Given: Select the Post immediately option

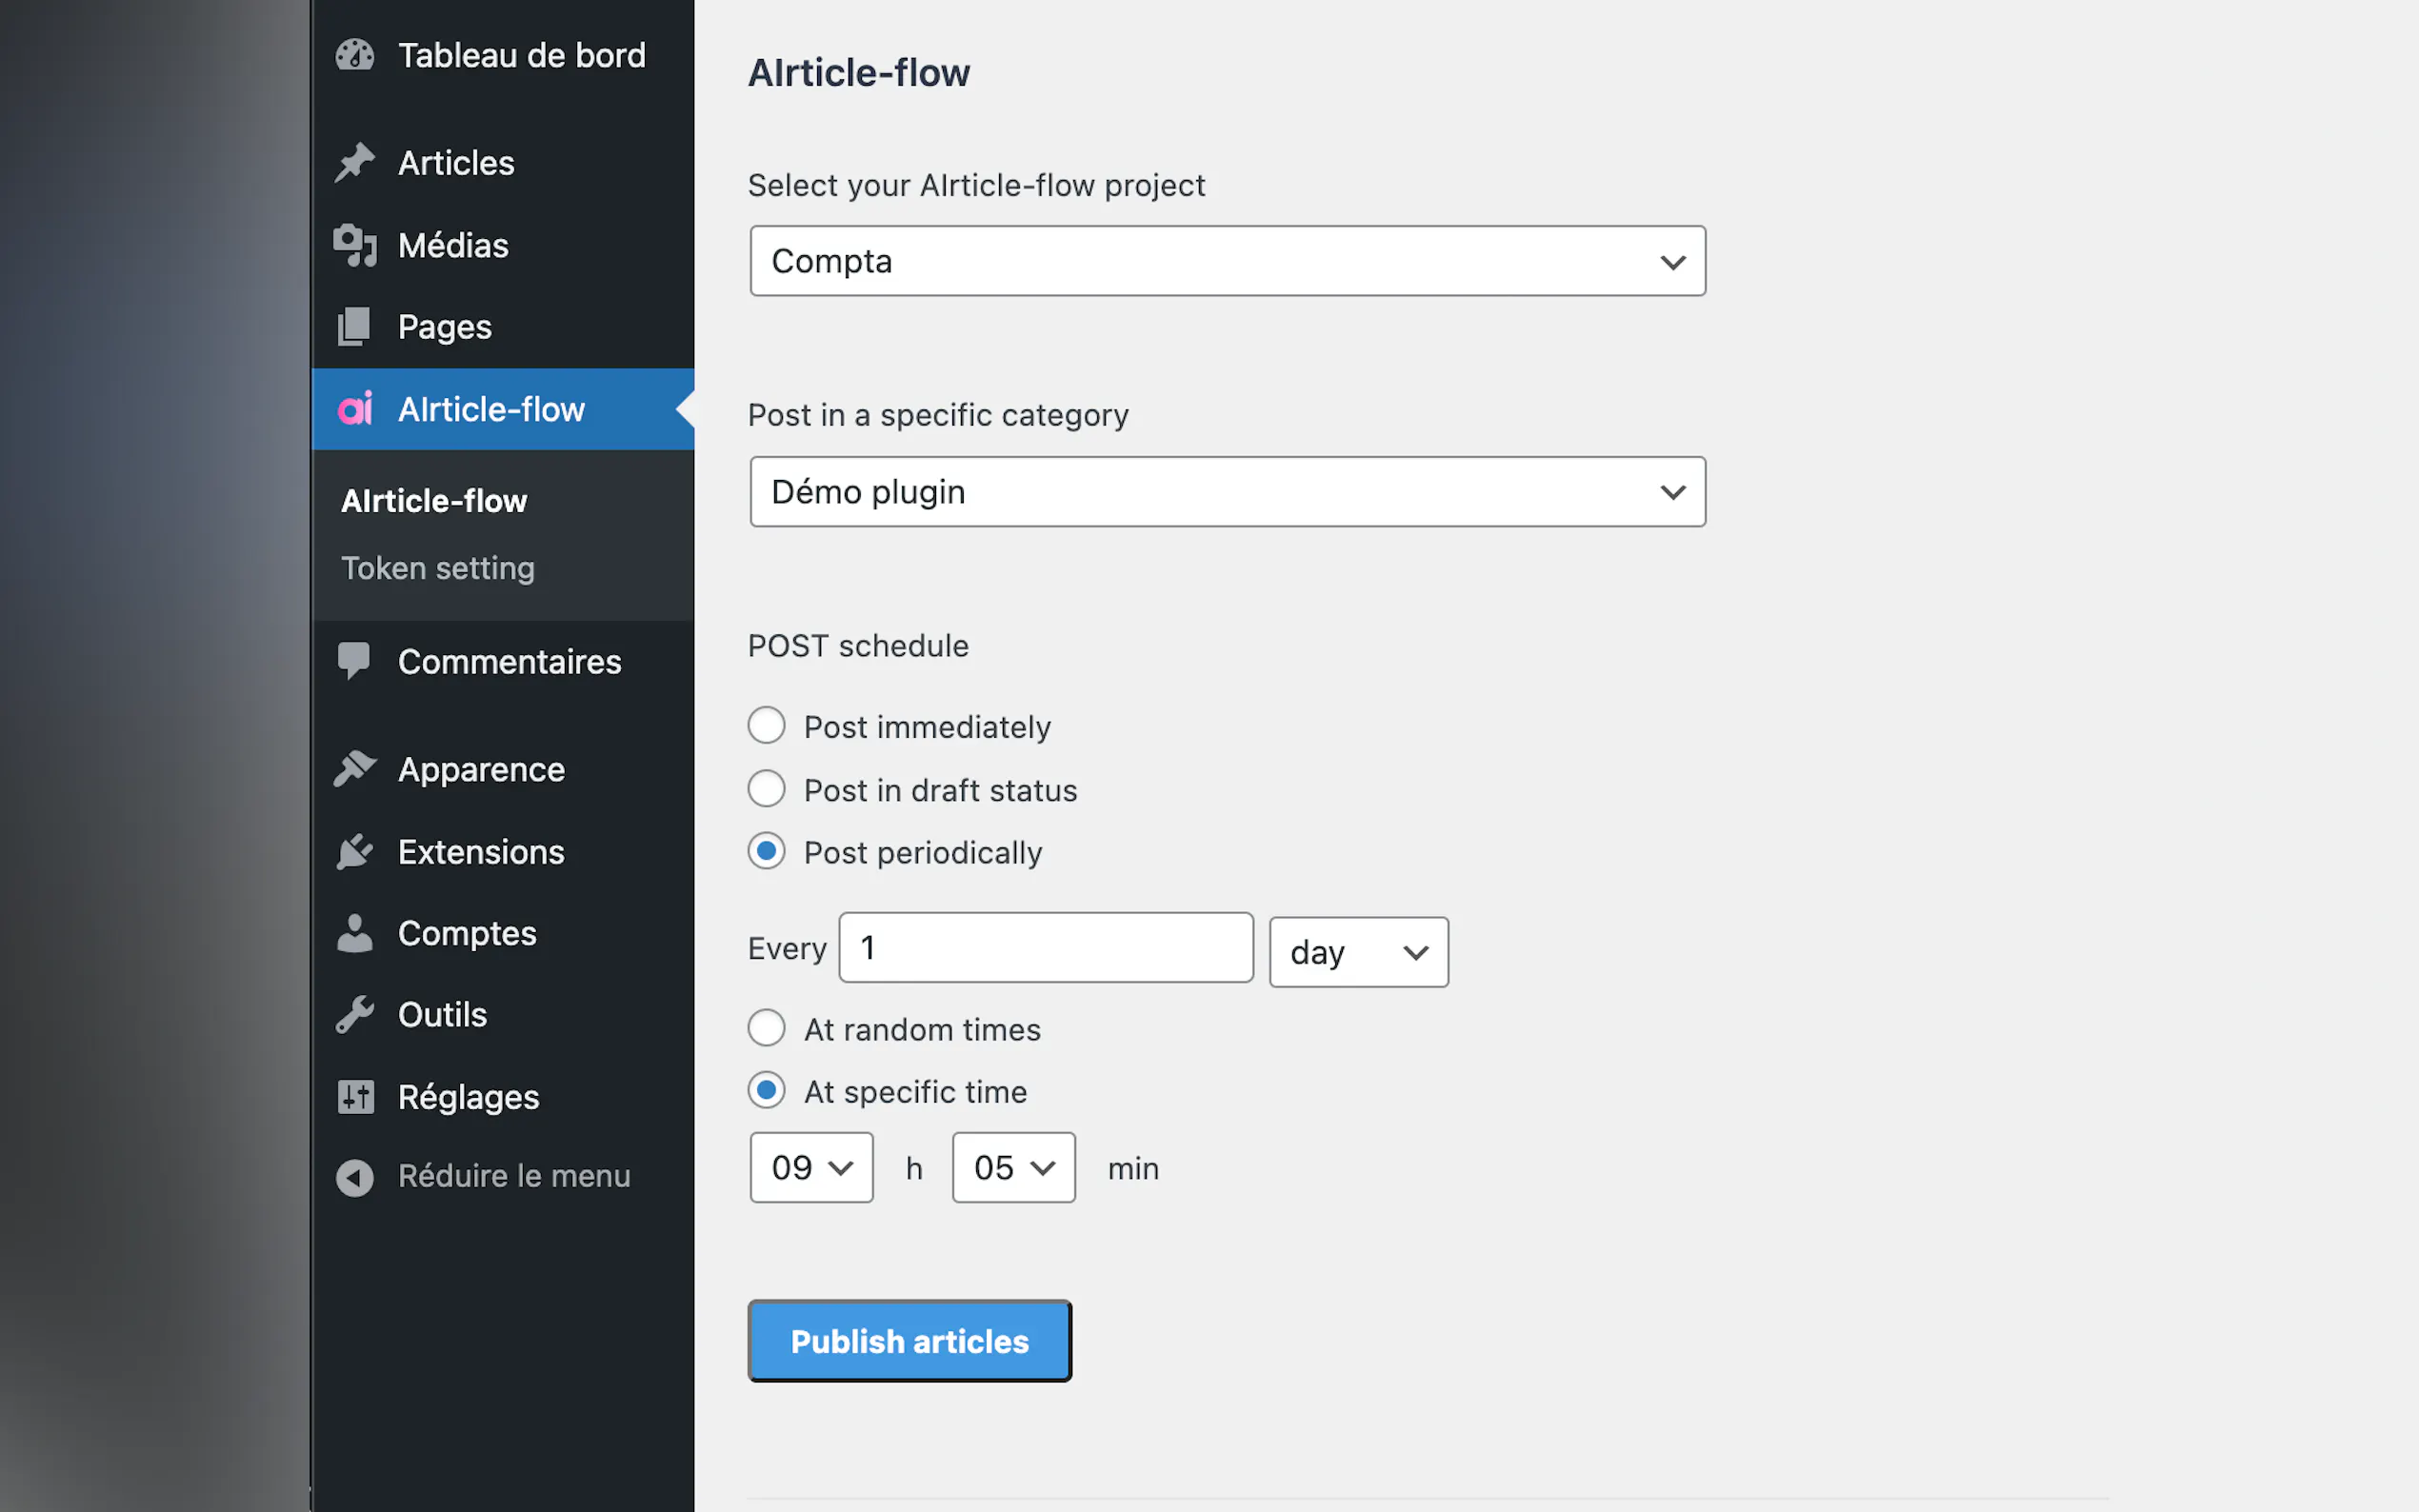Looking at the screenshot, I should click(x=766, y=726).
